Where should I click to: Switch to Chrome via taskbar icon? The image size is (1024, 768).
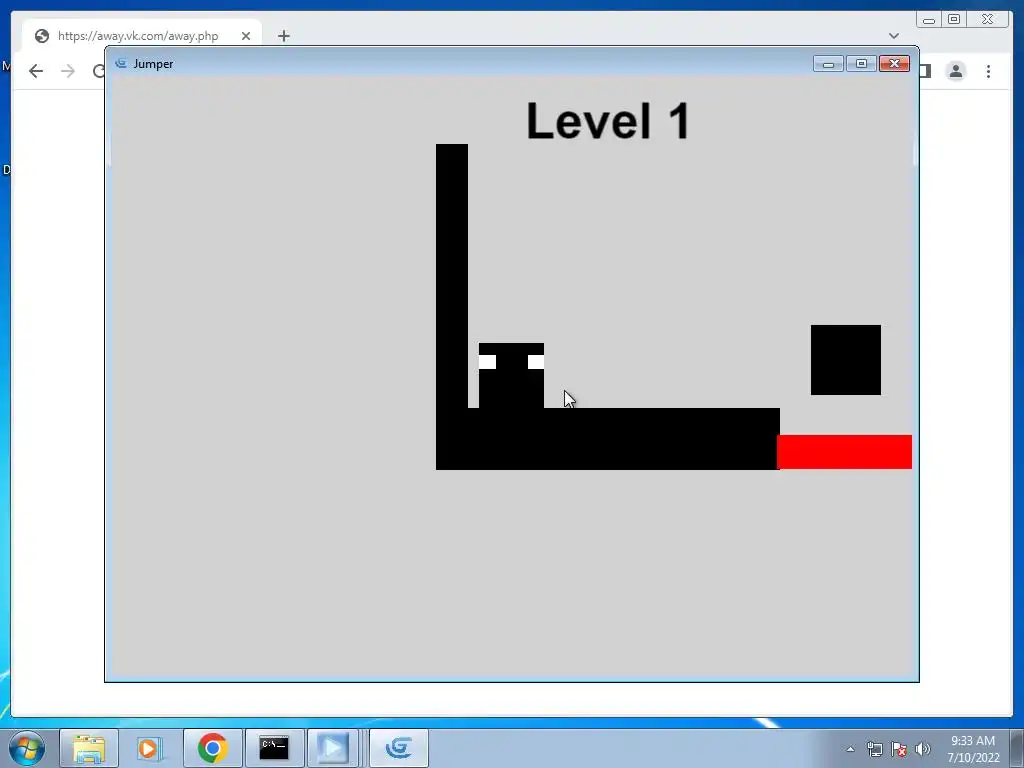click(x=212, y=748)
